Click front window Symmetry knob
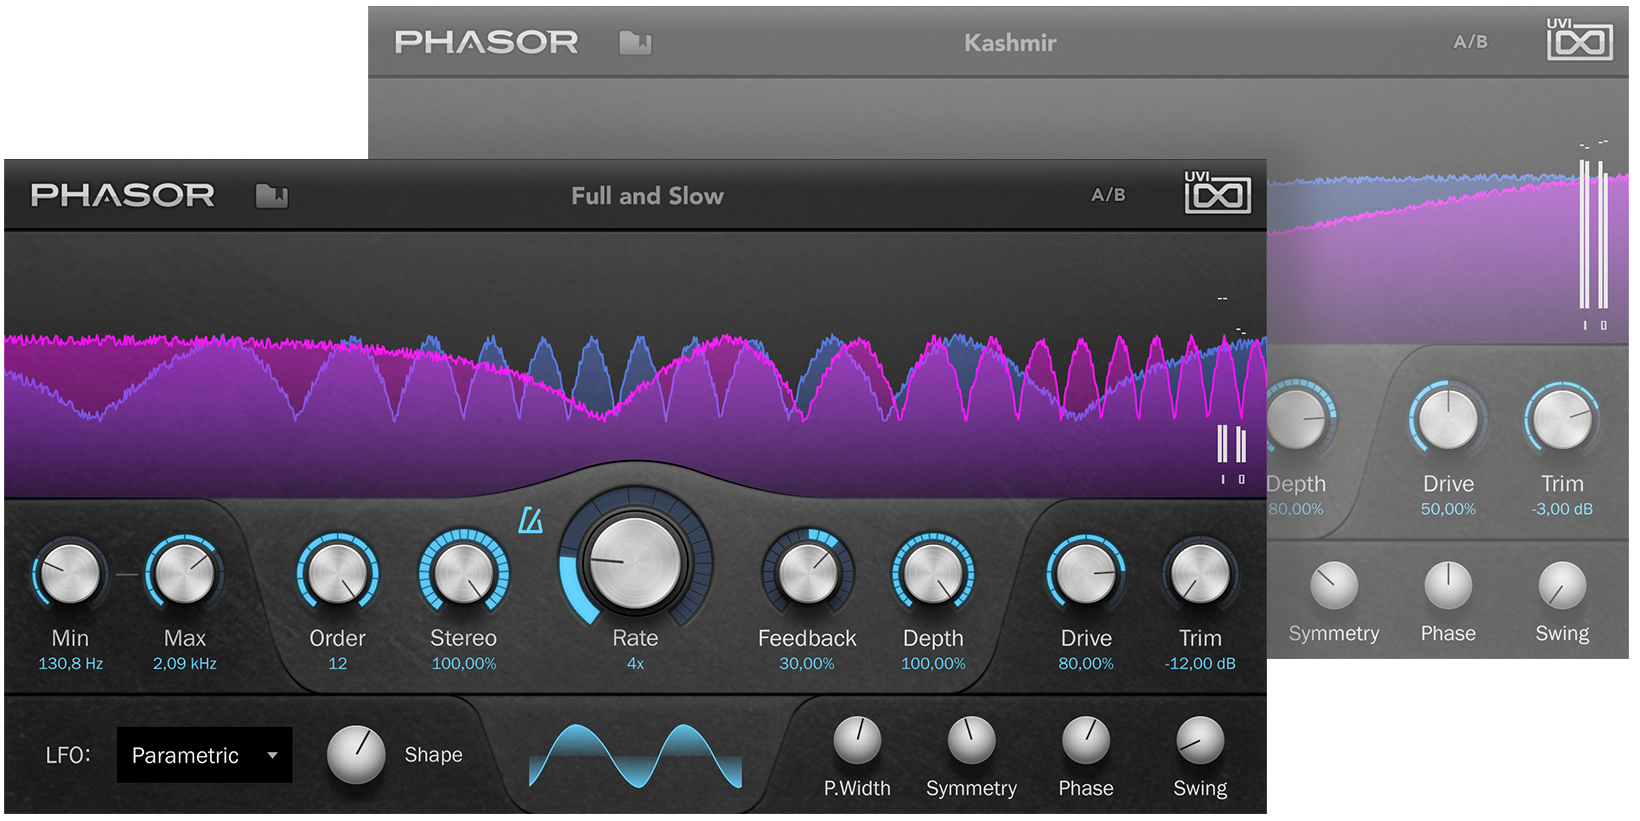1640x821 pixels. pyautogui.click(x=971, y=740)
